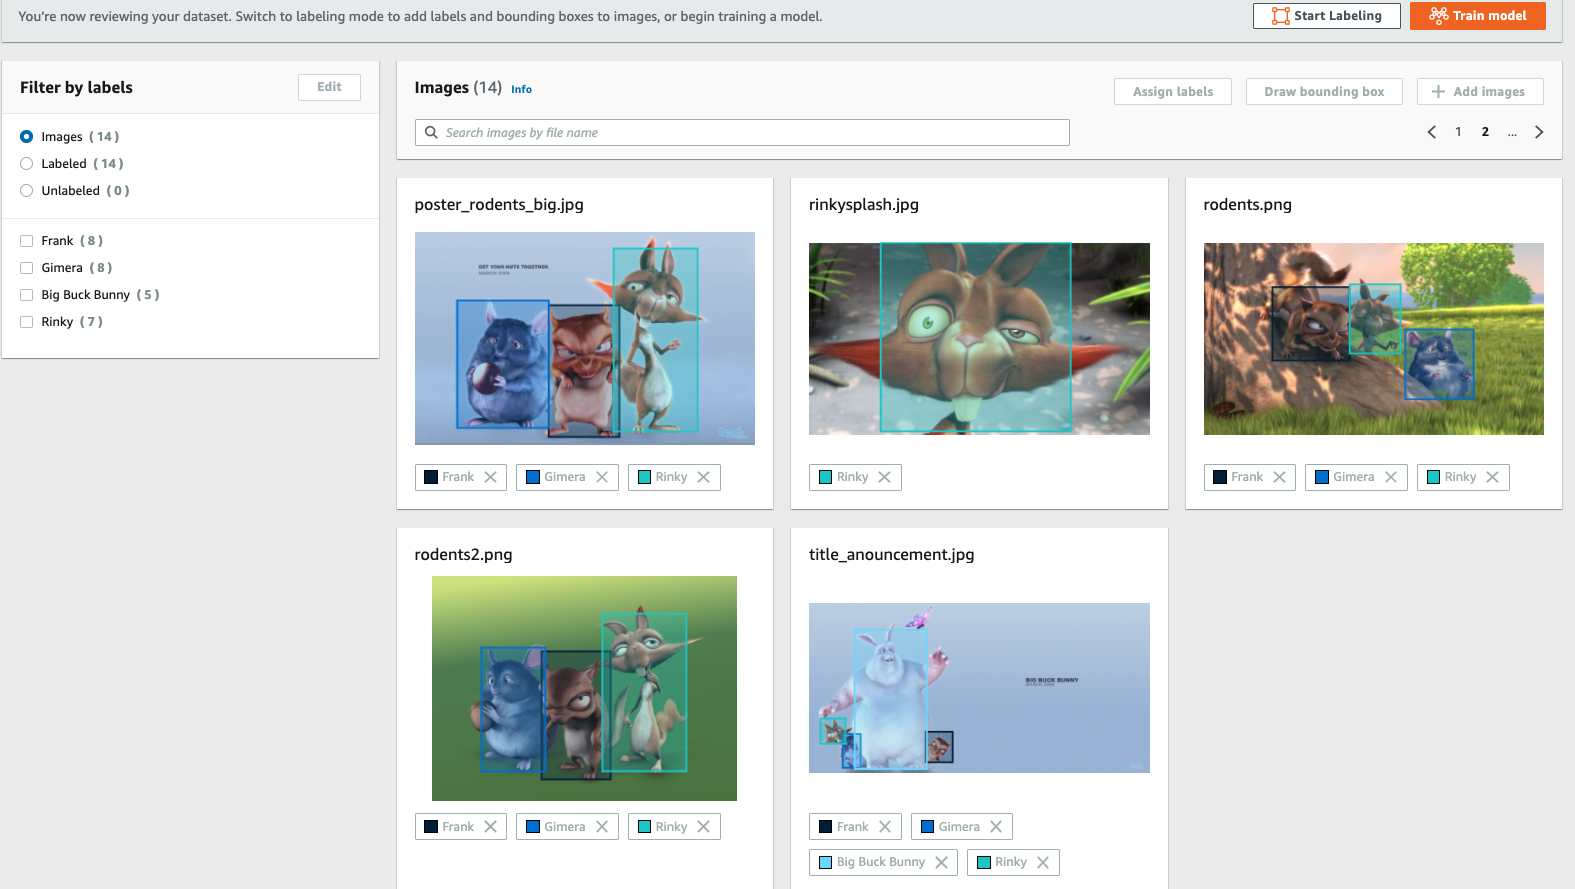Remove Rinky label from rodents2.png
Image resolution: width=1575 pixels, height=889 pixels.
point(703,827)
